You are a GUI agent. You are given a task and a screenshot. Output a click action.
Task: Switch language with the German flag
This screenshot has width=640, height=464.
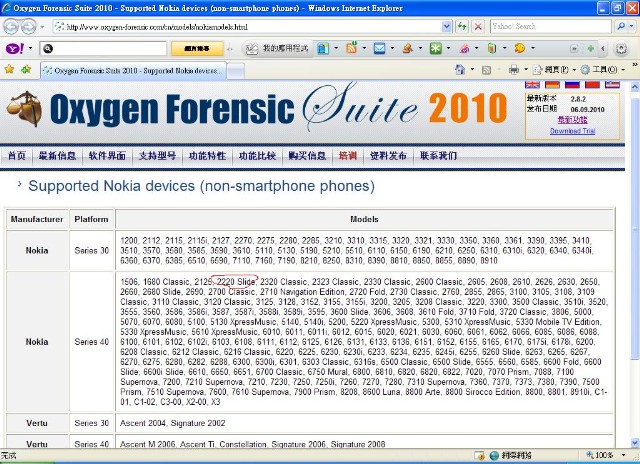(552, 84)
